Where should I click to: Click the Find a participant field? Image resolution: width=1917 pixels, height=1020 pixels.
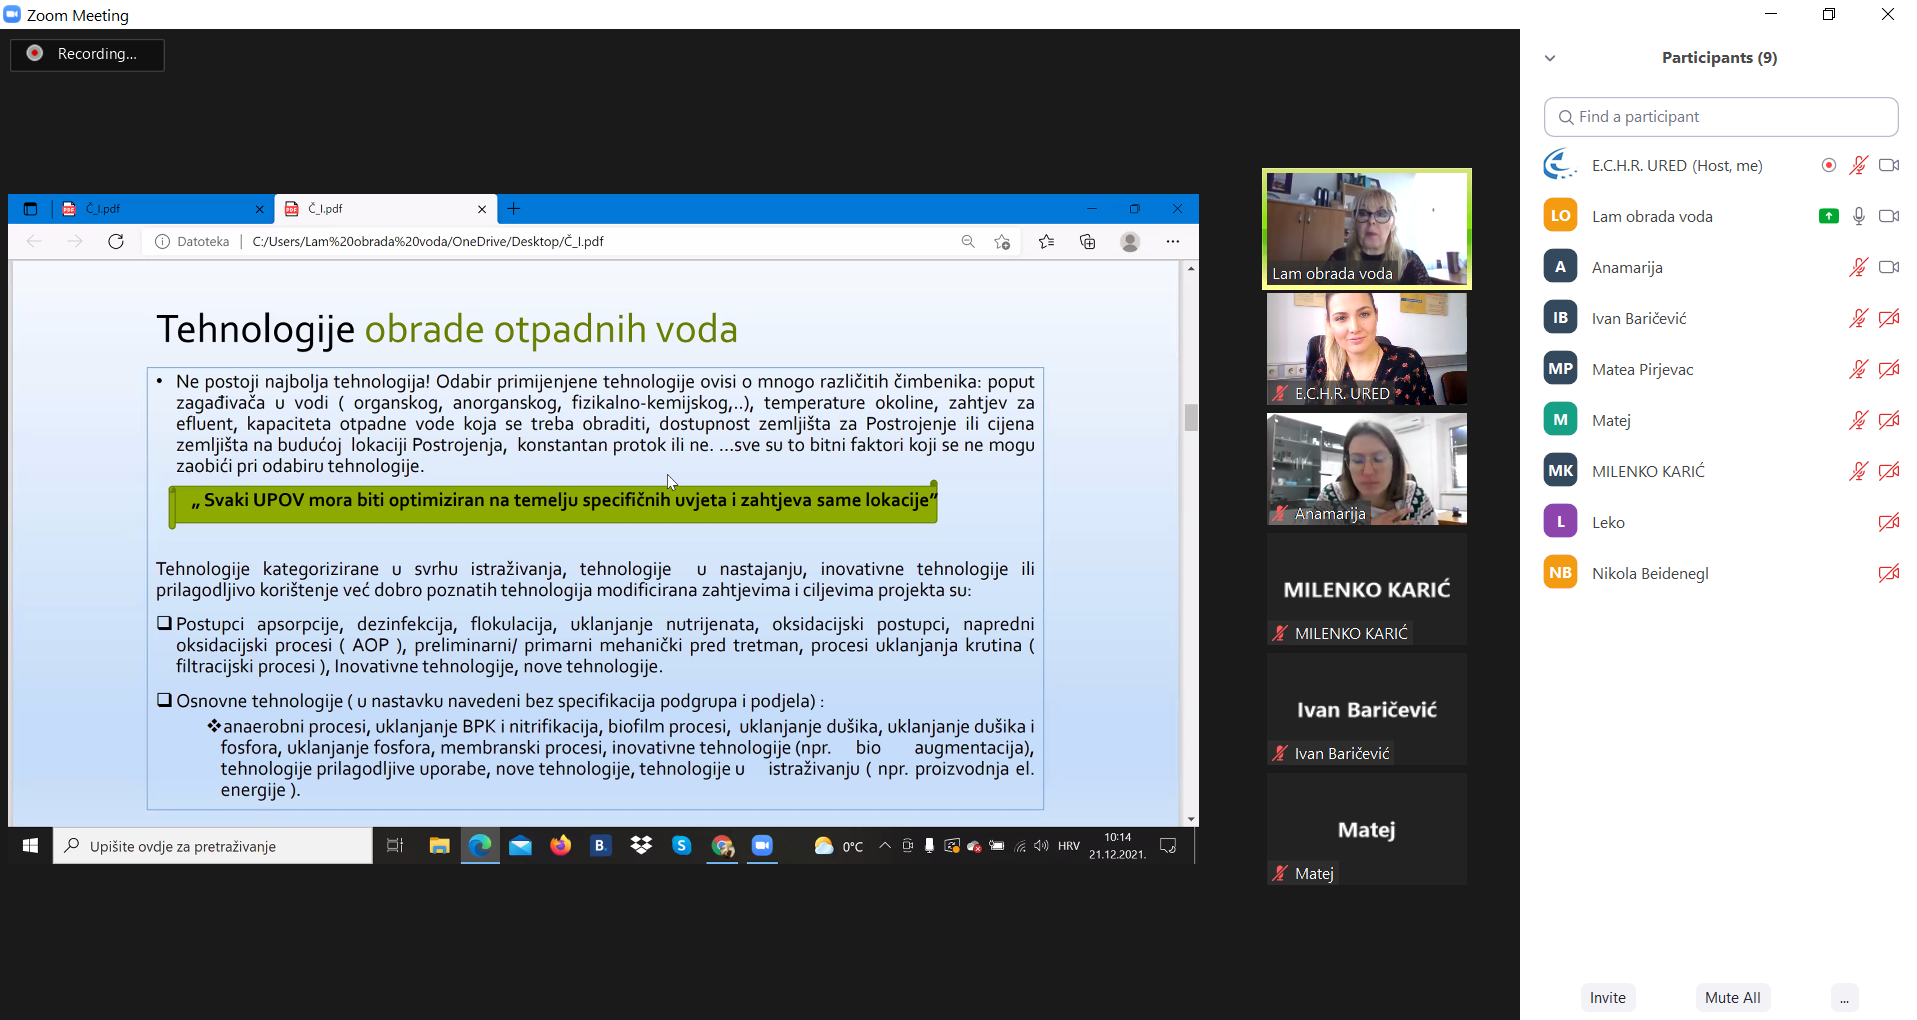coord(1720,117)
